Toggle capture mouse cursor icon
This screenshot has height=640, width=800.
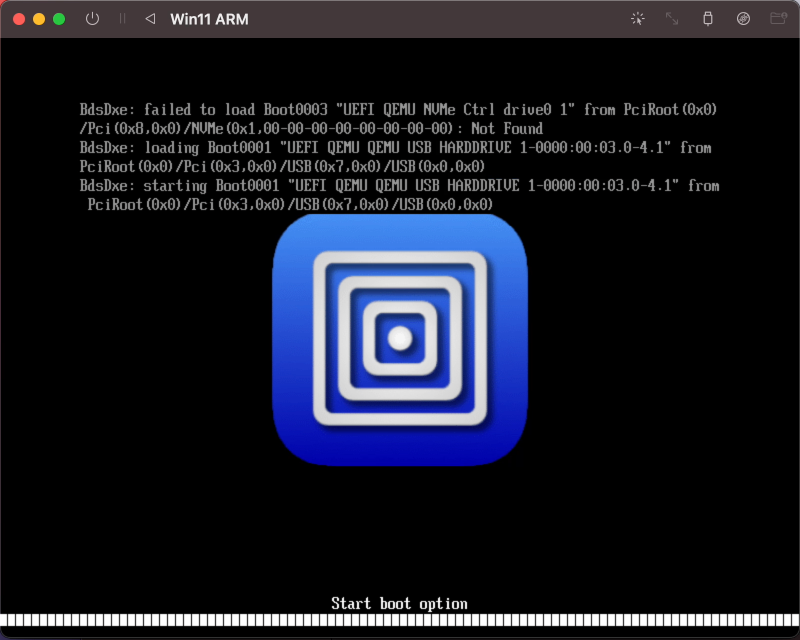637,19
